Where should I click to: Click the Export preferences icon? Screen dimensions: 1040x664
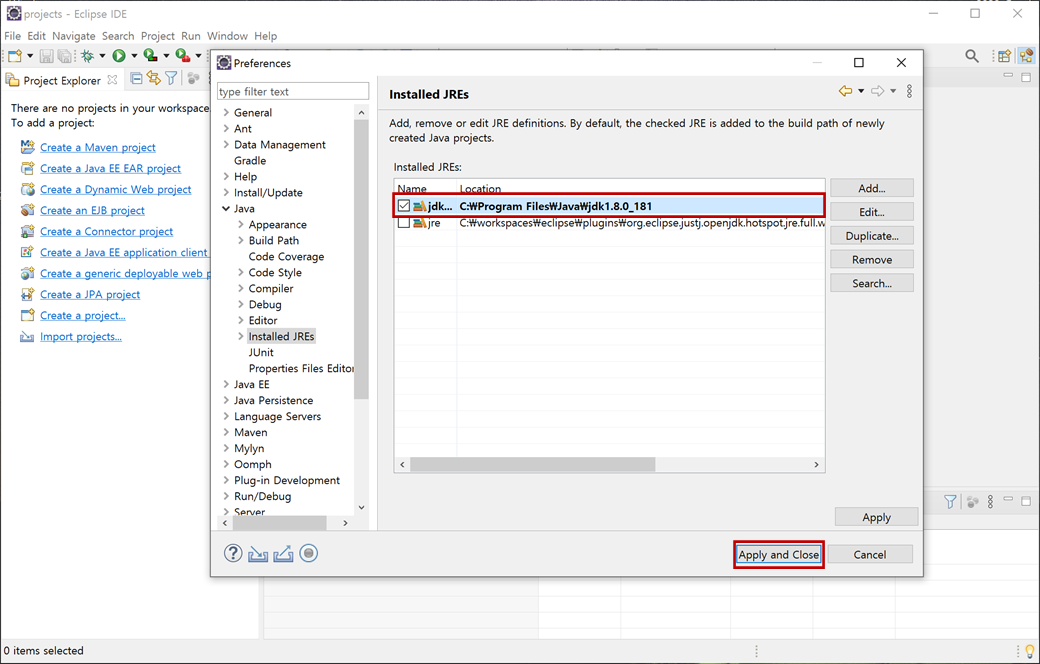pyautogui.click(x=283, y=553)
